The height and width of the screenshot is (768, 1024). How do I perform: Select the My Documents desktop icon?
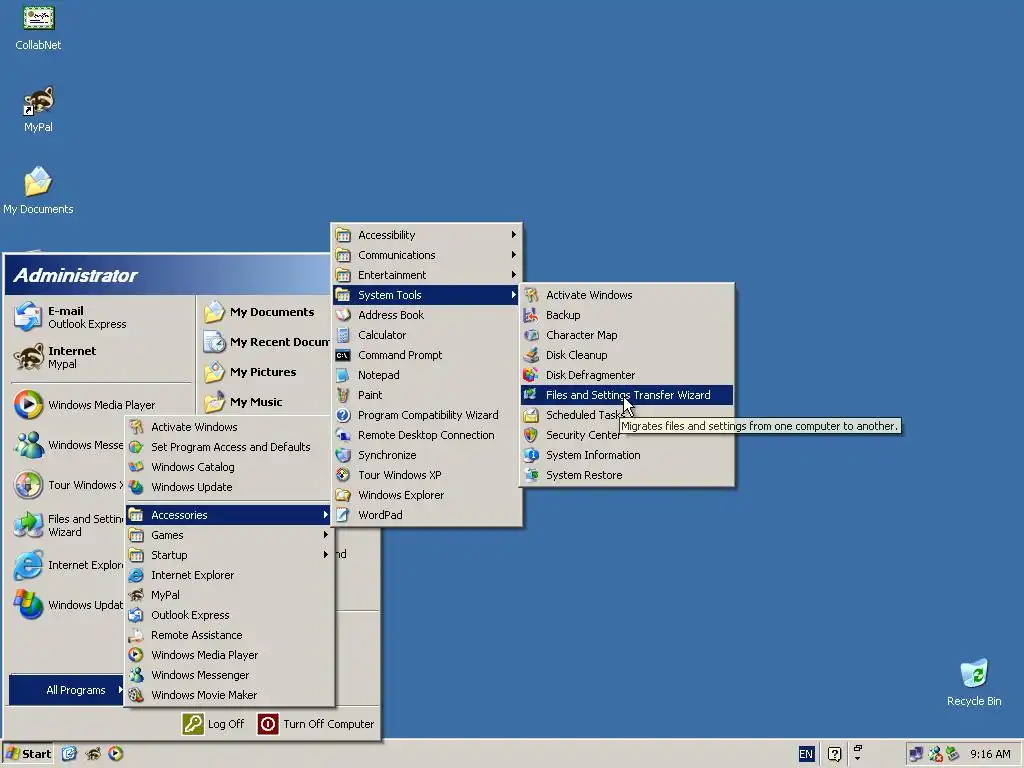[x=38, y=190]
